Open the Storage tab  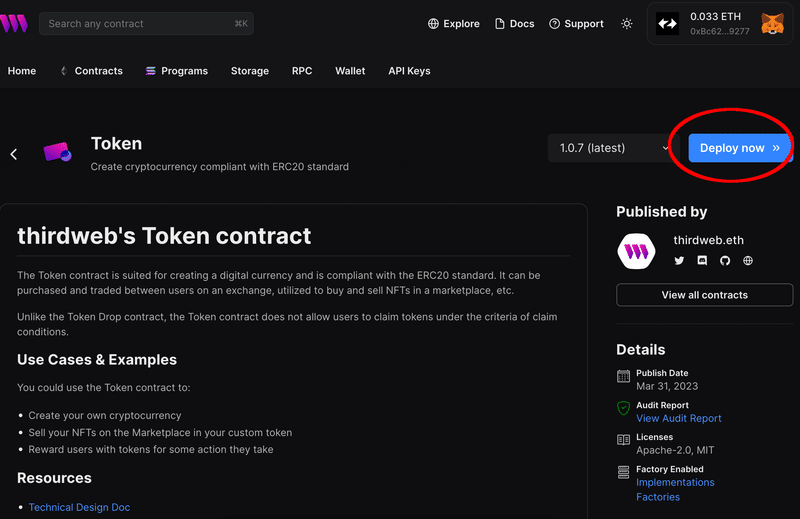(249, 71)
